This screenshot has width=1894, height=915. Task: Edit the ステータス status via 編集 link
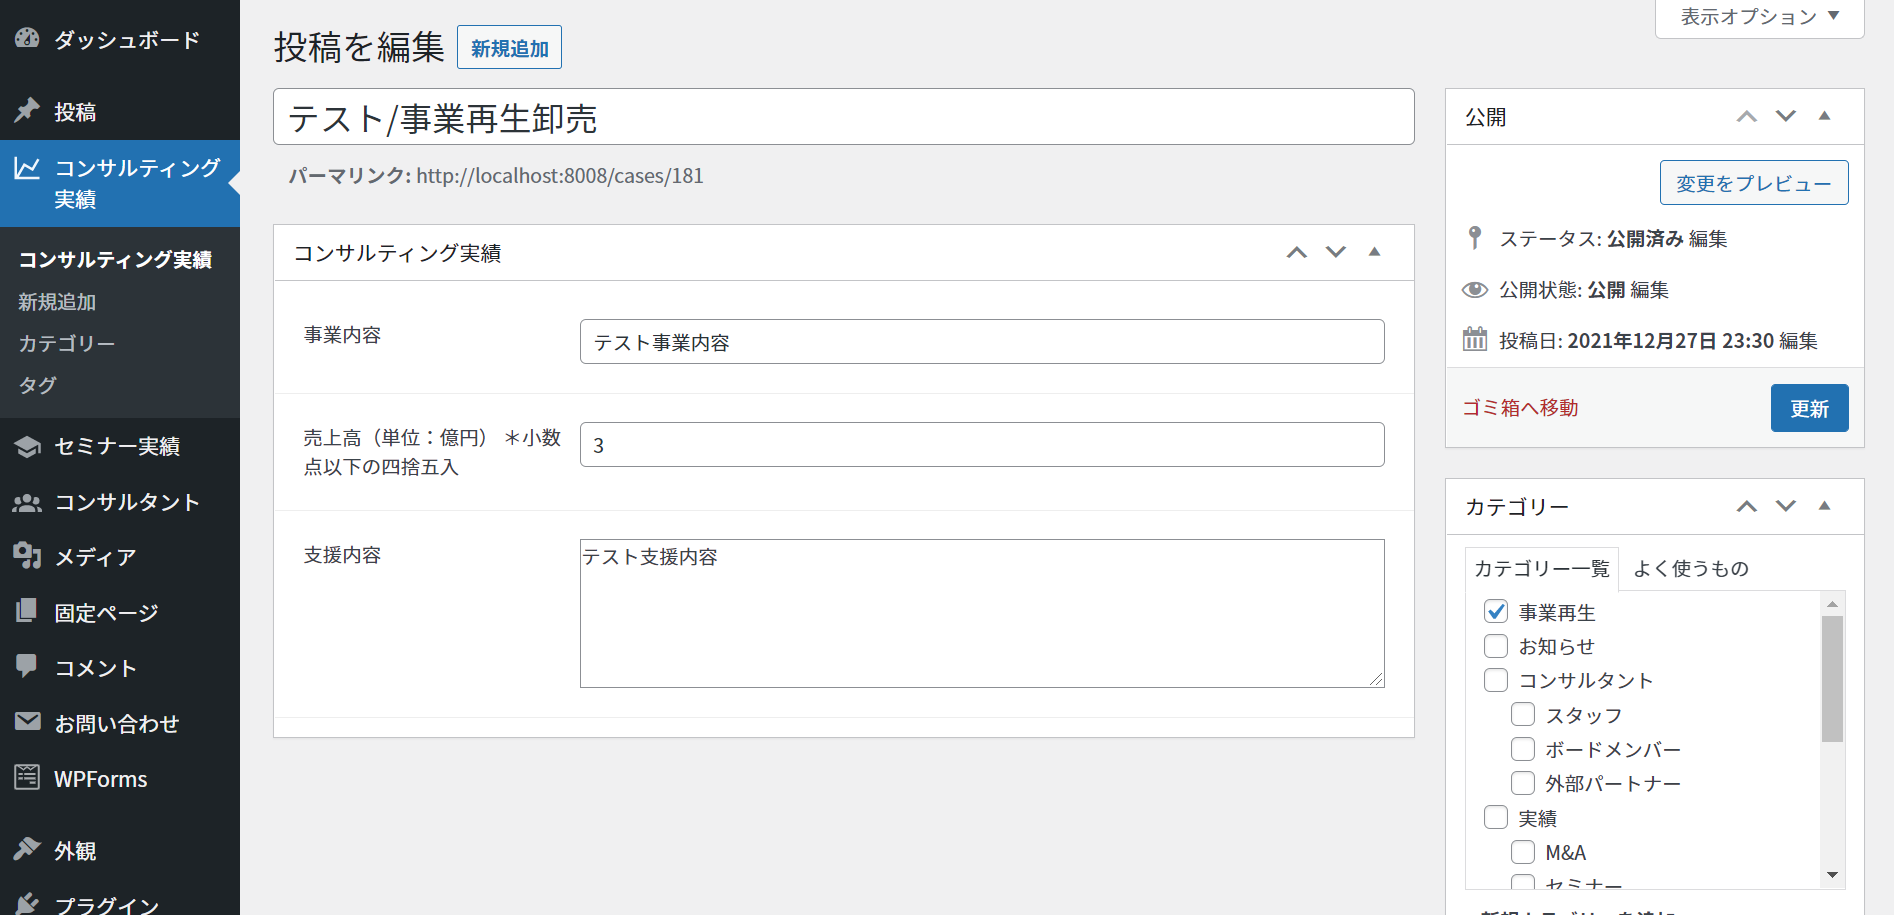[1708, 239]
